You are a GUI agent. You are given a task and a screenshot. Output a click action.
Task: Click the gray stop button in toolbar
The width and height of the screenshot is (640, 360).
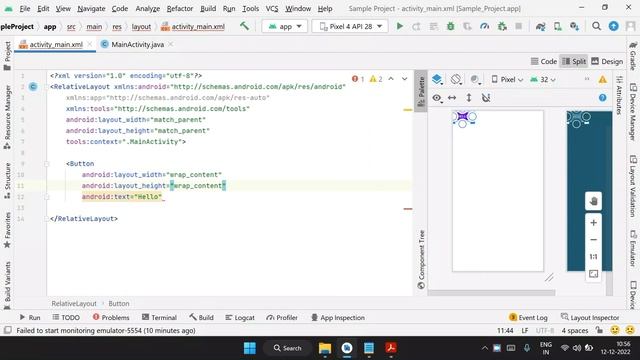(518, 27)
